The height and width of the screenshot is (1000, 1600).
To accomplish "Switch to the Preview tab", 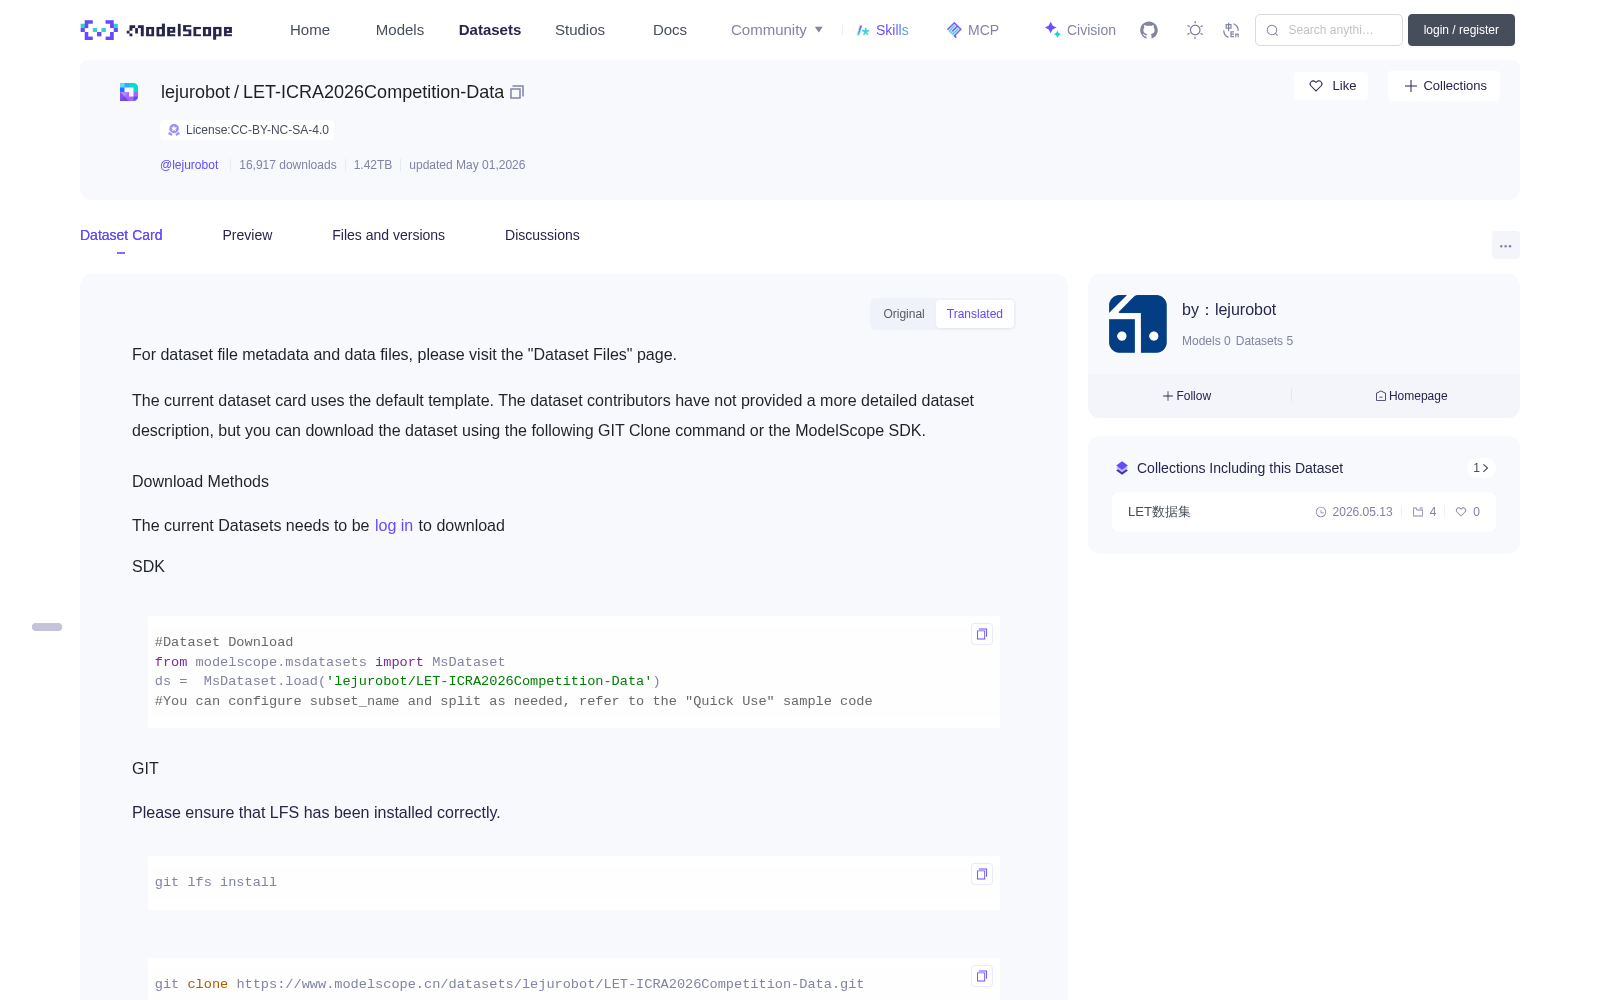I will coord(247,235).
